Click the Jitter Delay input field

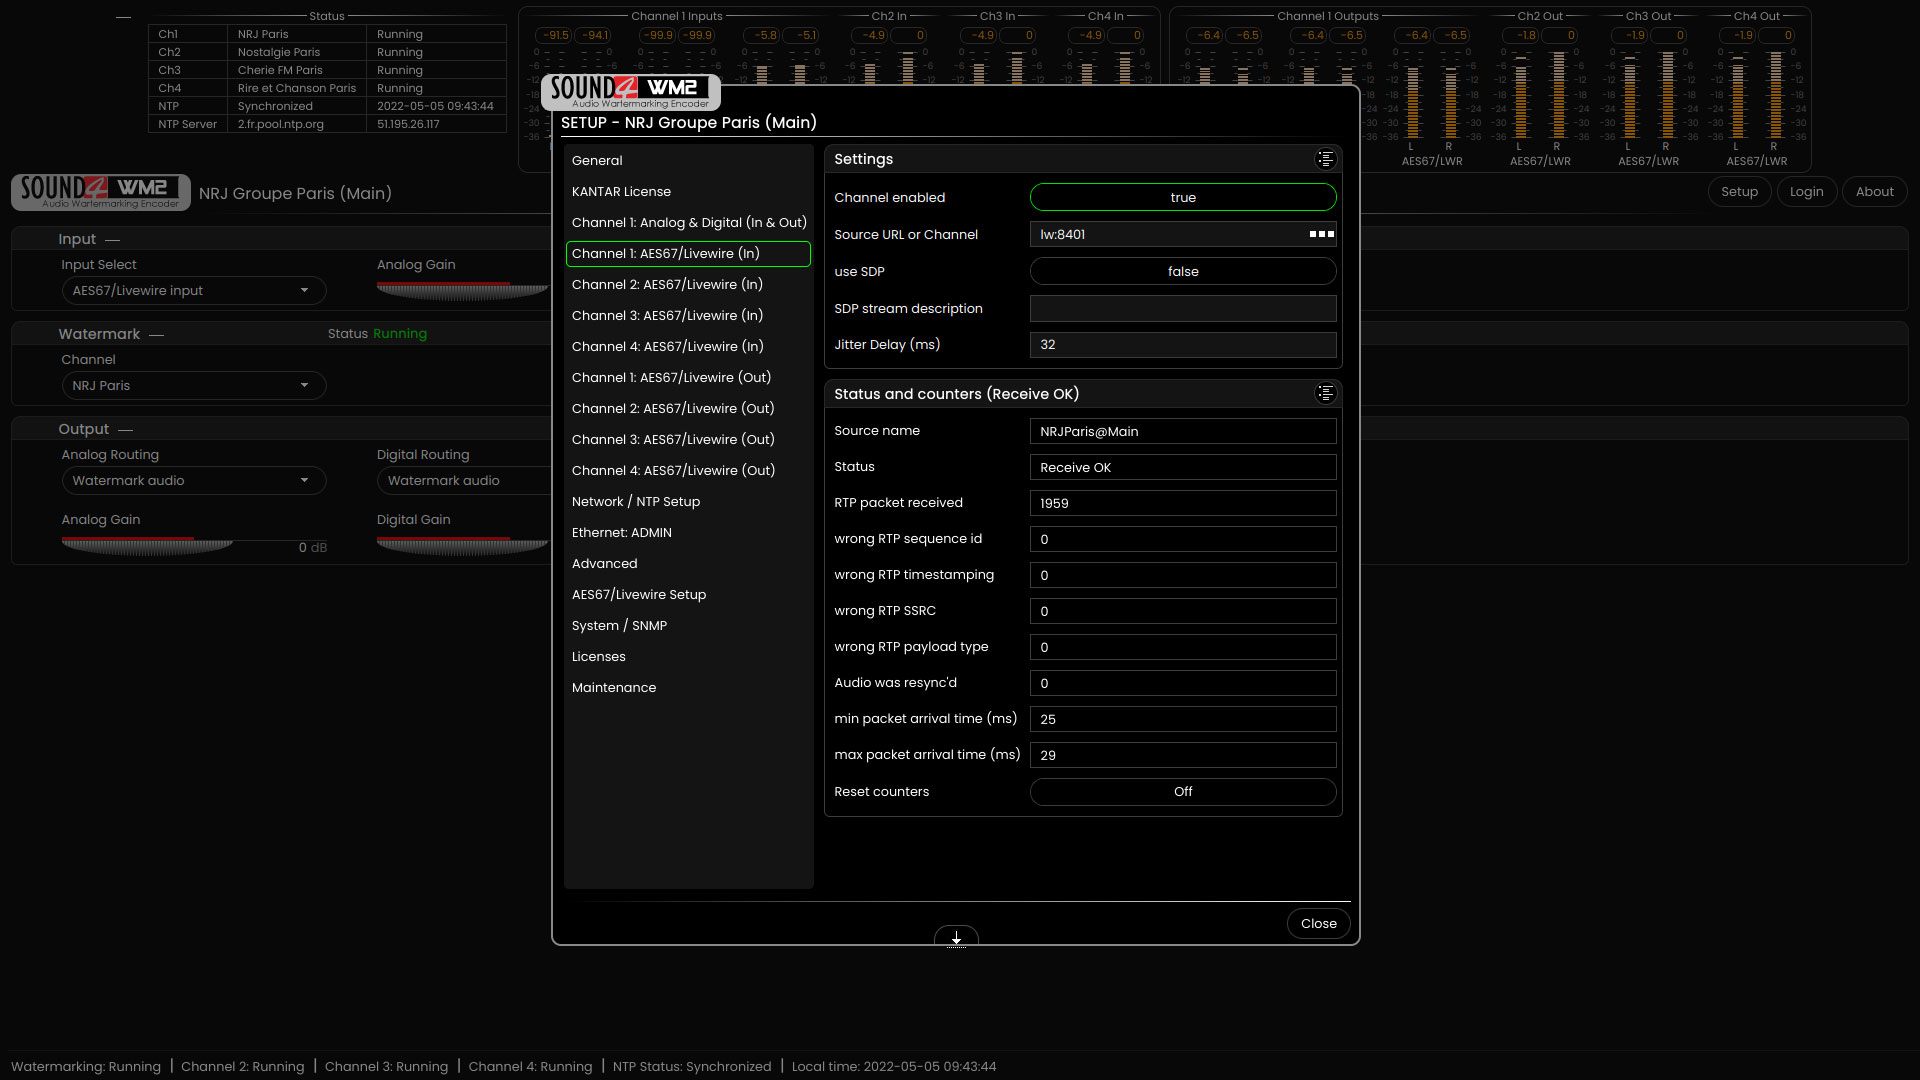point(1182,345)
